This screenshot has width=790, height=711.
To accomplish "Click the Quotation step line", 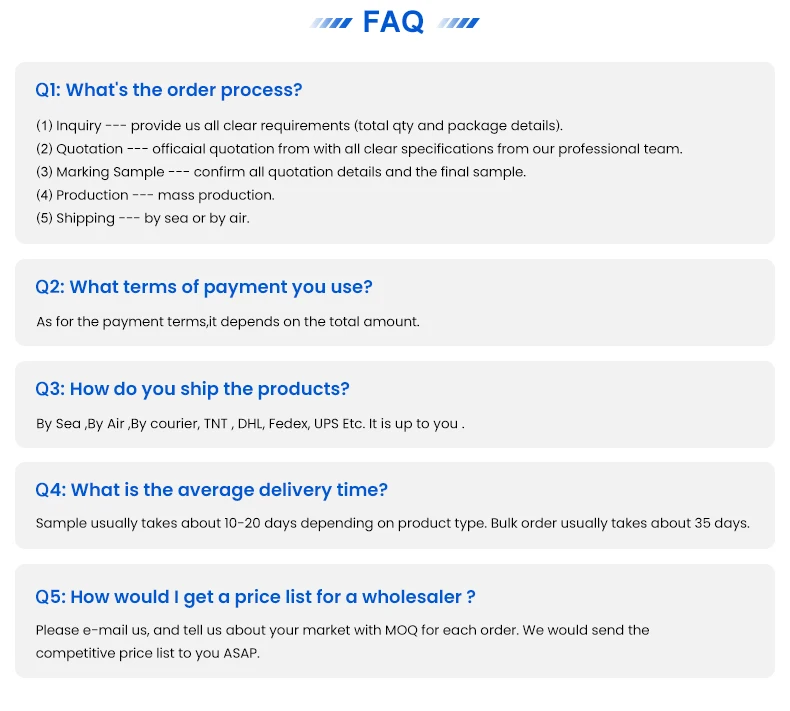I will [359, 149].
